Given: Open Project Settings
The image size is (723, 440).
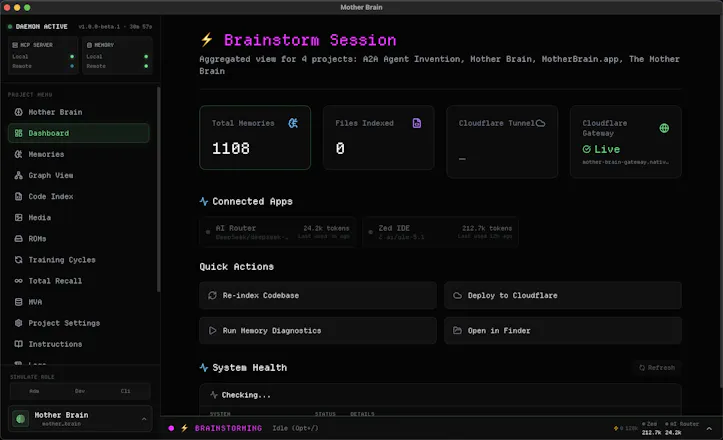Looking at the screenshot, I should [78, 323].
